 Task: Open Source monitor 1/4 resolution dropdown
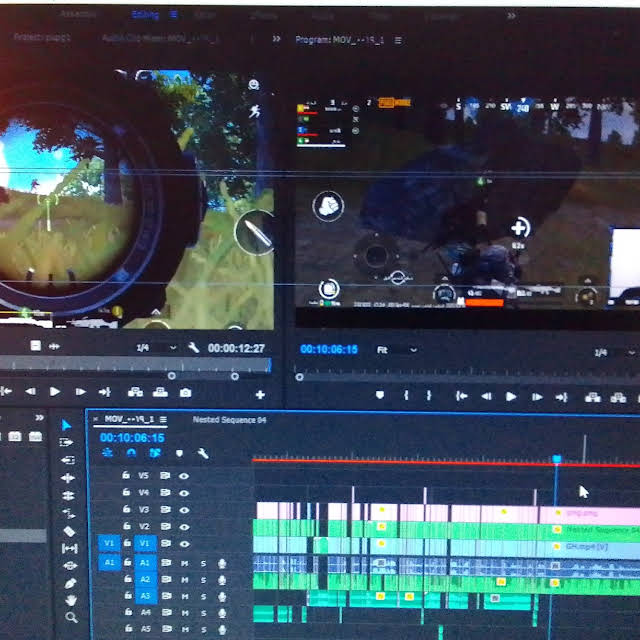(x=156, y=348)
